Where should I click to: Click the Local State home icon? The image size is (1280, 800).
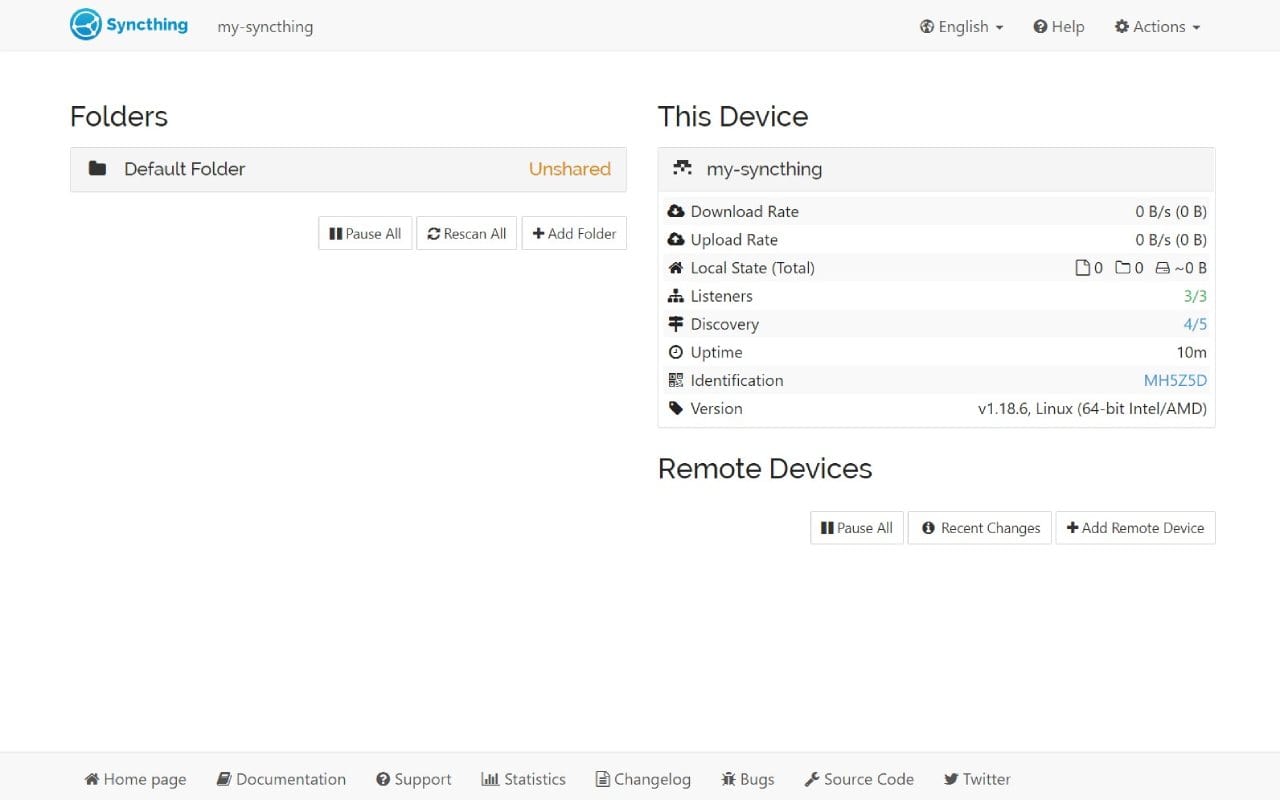point(676,267)
